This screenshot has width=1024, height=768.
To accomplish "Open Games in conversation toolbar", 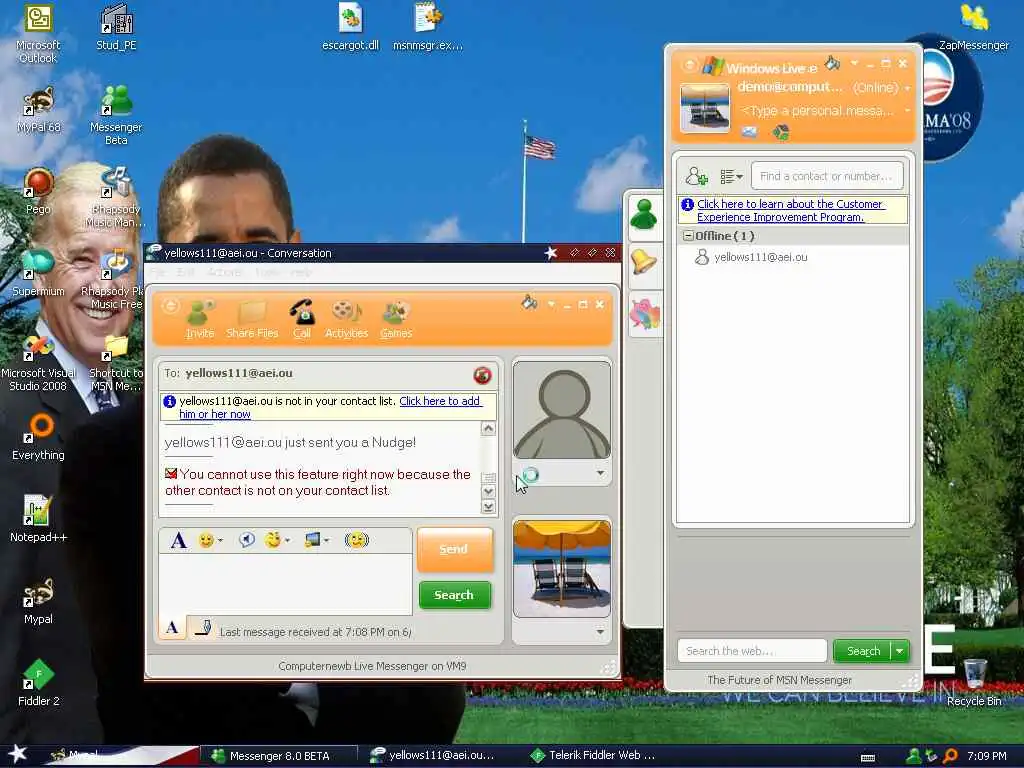I will click(x=396, y=319).
